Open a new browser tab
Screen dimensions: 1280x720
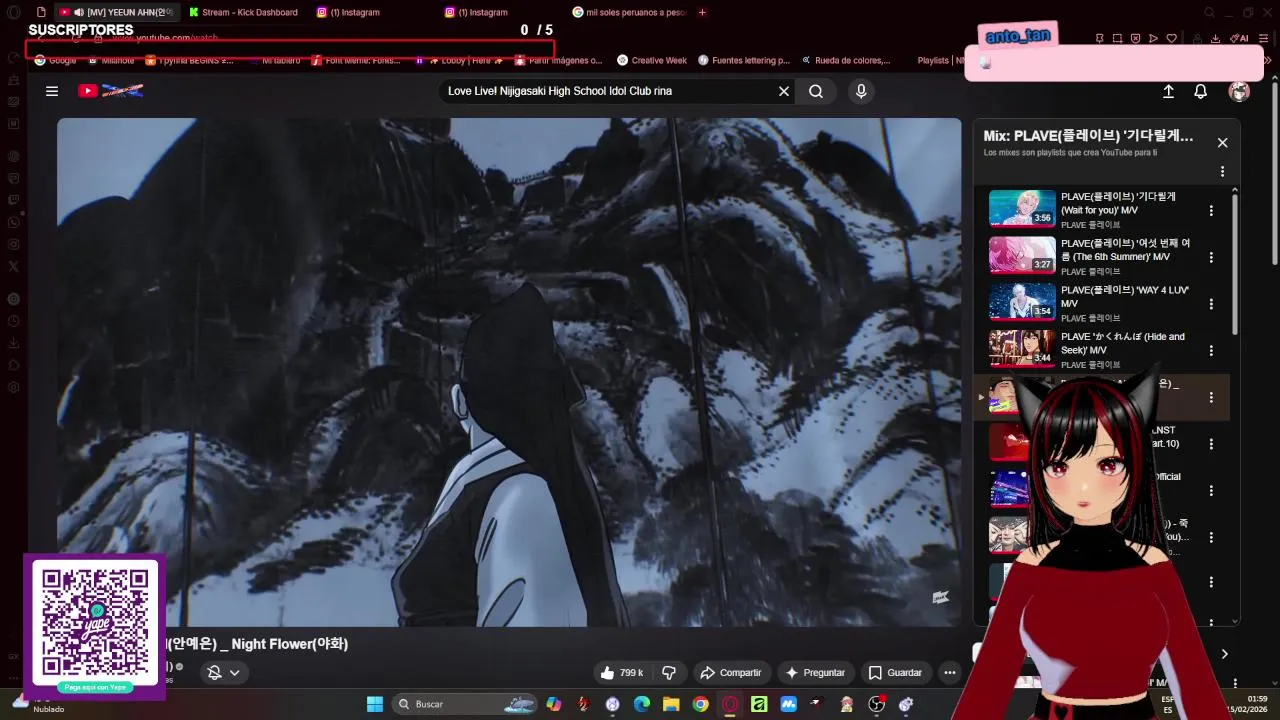point(702,12)
